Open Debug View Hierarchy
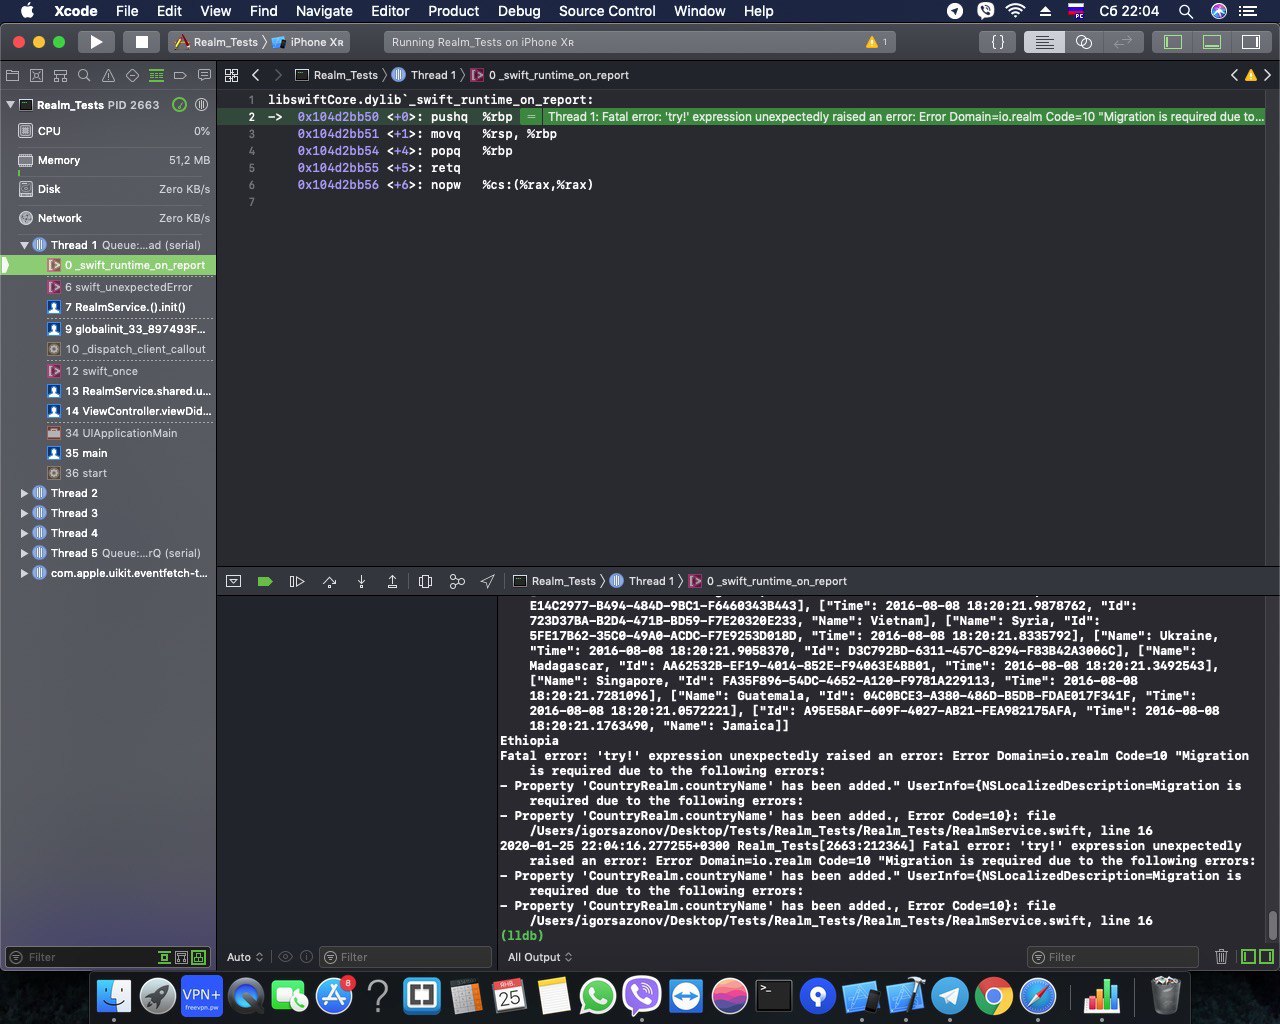Image resolution: width=1280 pixels, height=1024 pixels. point(425,581)
